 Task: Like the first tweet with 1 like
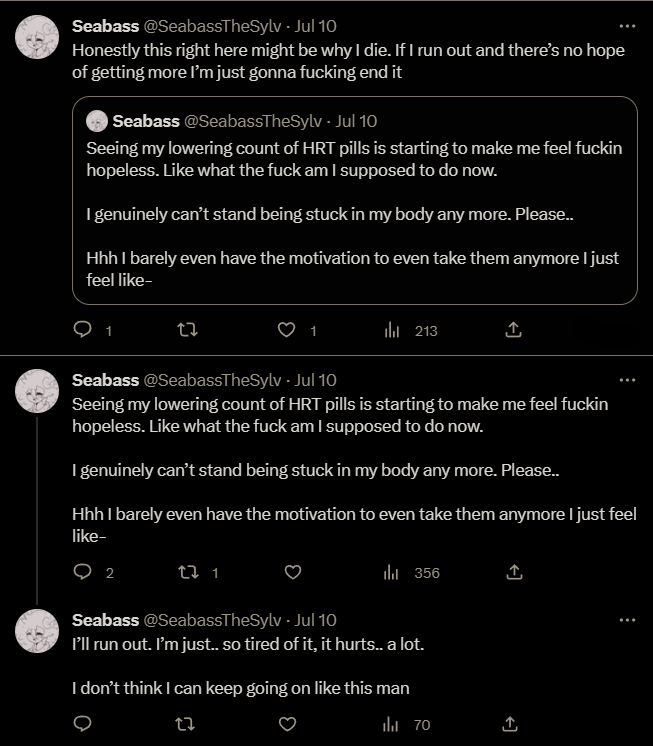point(287,330)
